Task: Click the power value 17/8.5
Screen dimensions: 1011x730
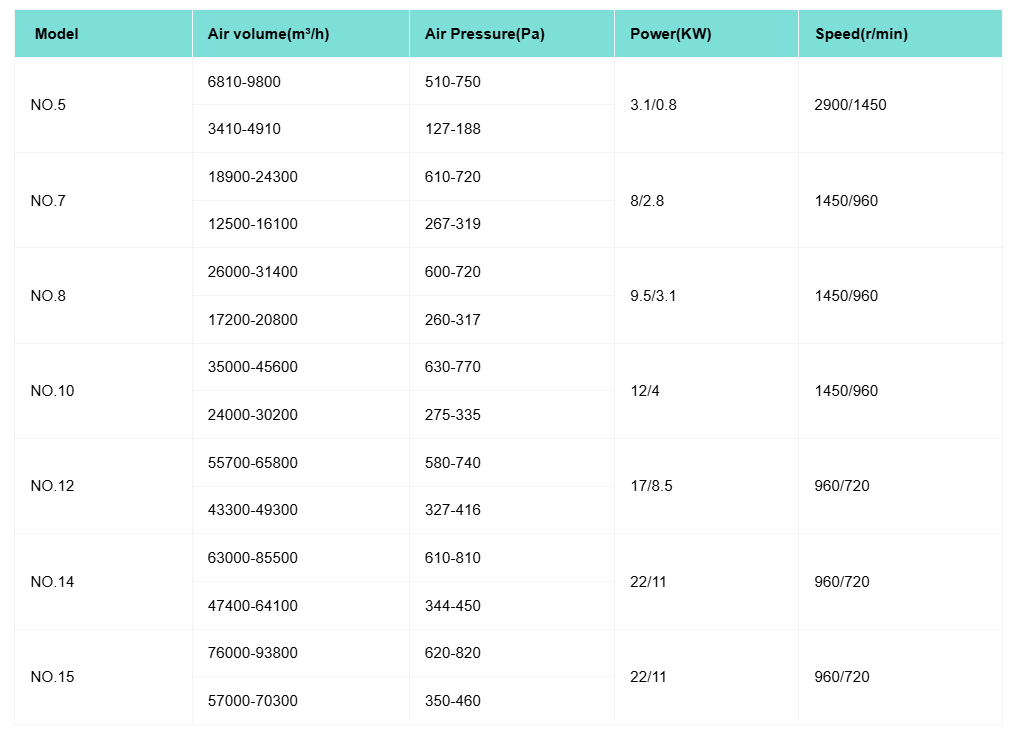Action: 651,486
